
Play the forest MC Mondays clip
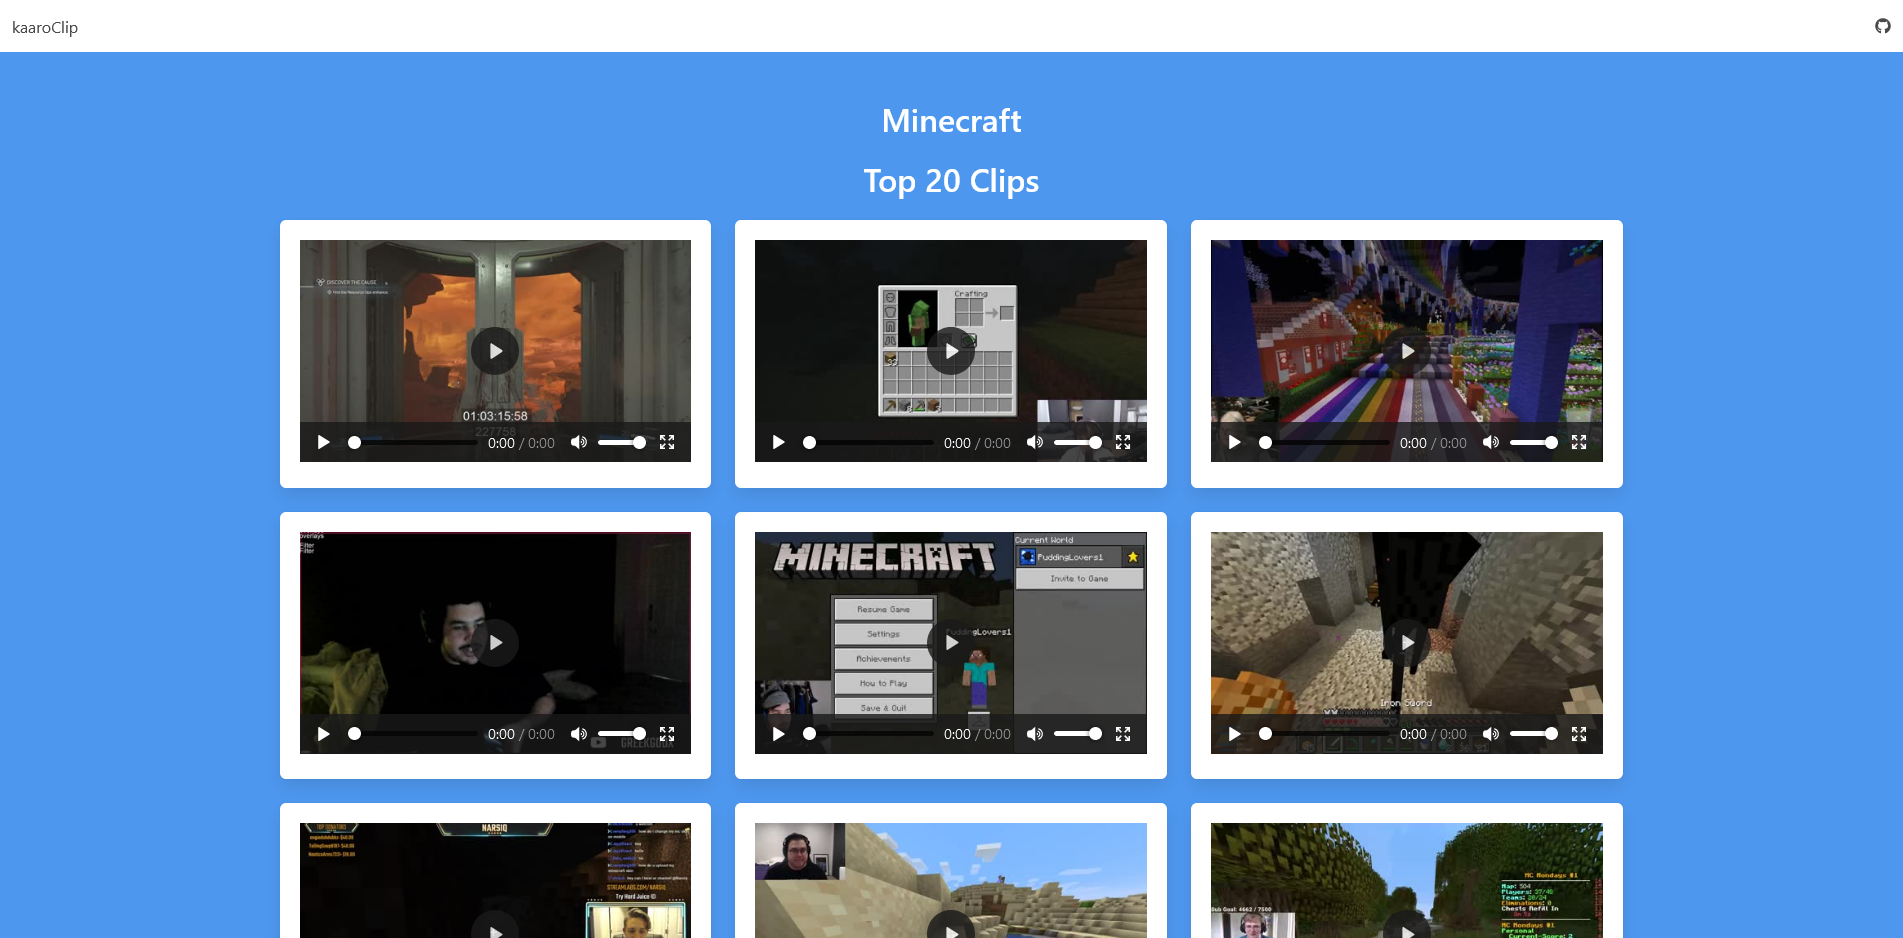1407,926
